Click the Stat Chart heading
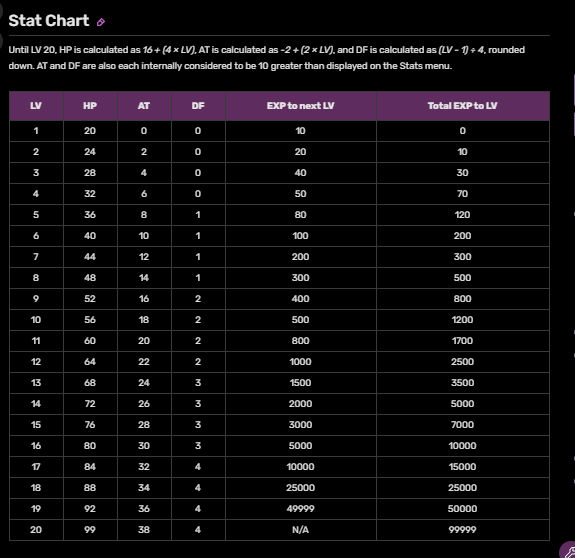Viewport: 575px width, 558px height. (x=49, y=21)
